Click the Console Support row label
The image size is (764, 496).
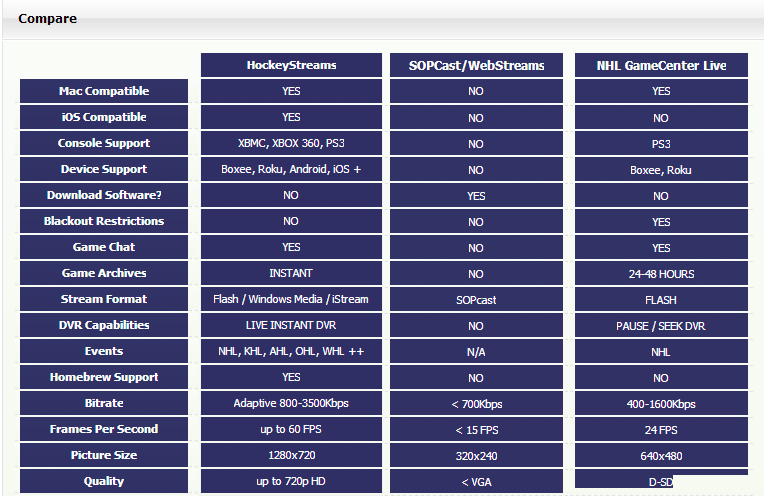(104, 143)
